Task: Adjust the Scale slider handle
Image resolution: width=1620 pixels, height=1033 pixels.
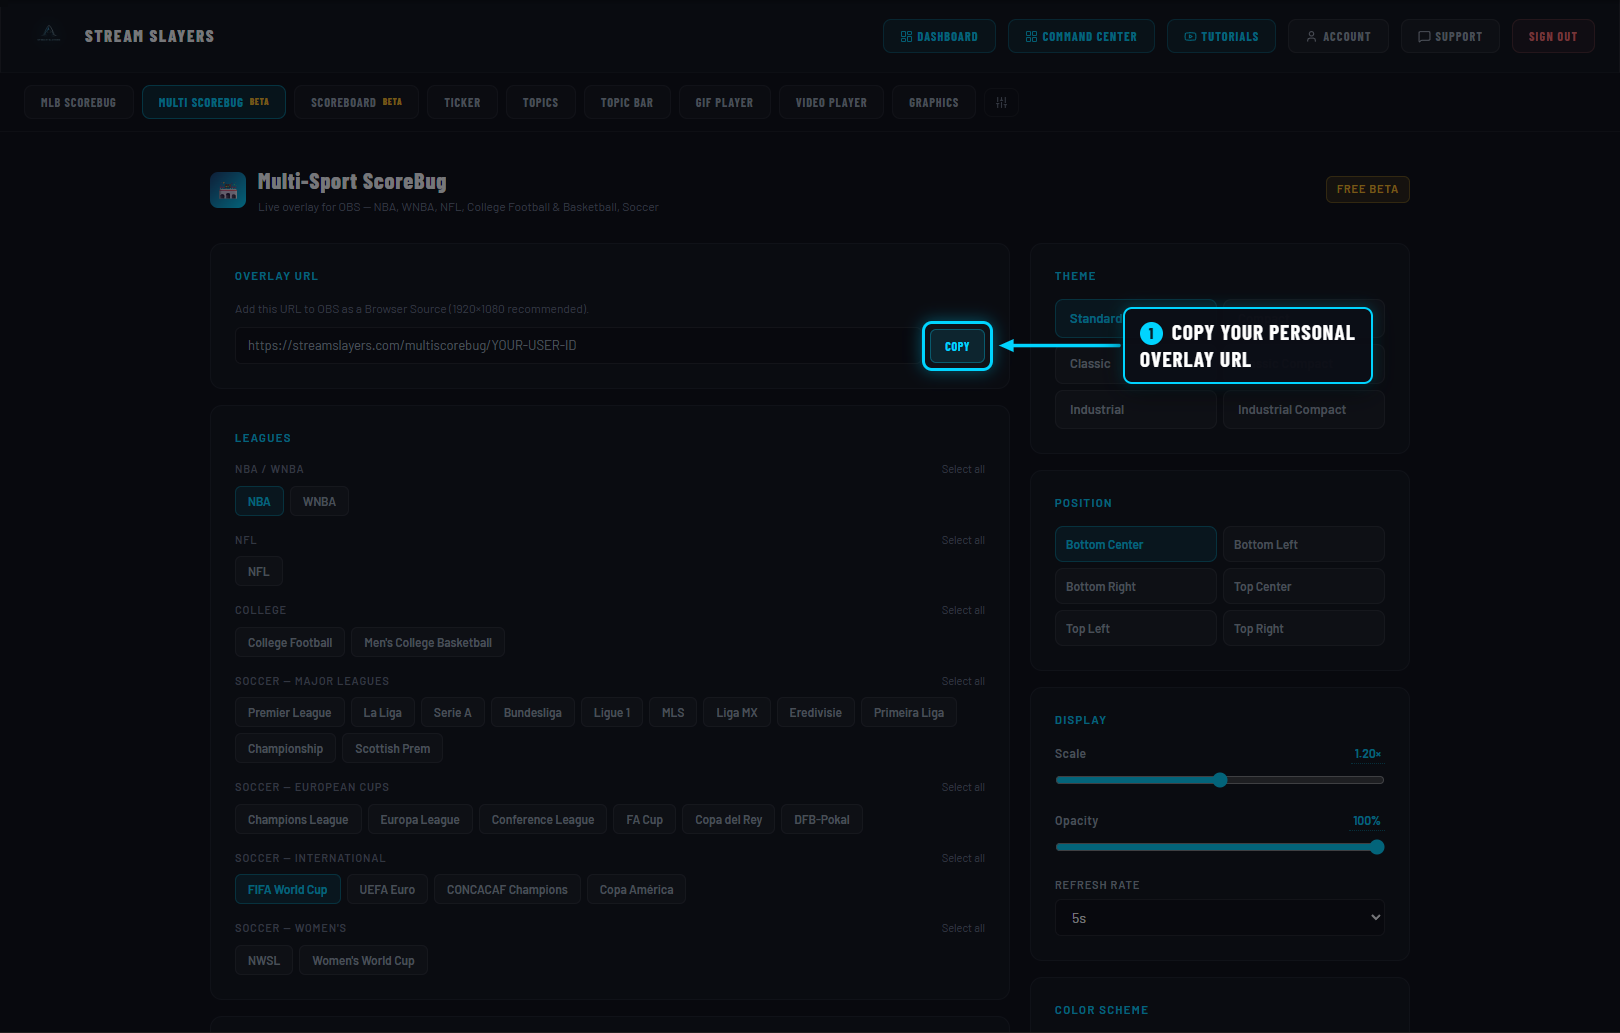Action: coord(1220,780)
